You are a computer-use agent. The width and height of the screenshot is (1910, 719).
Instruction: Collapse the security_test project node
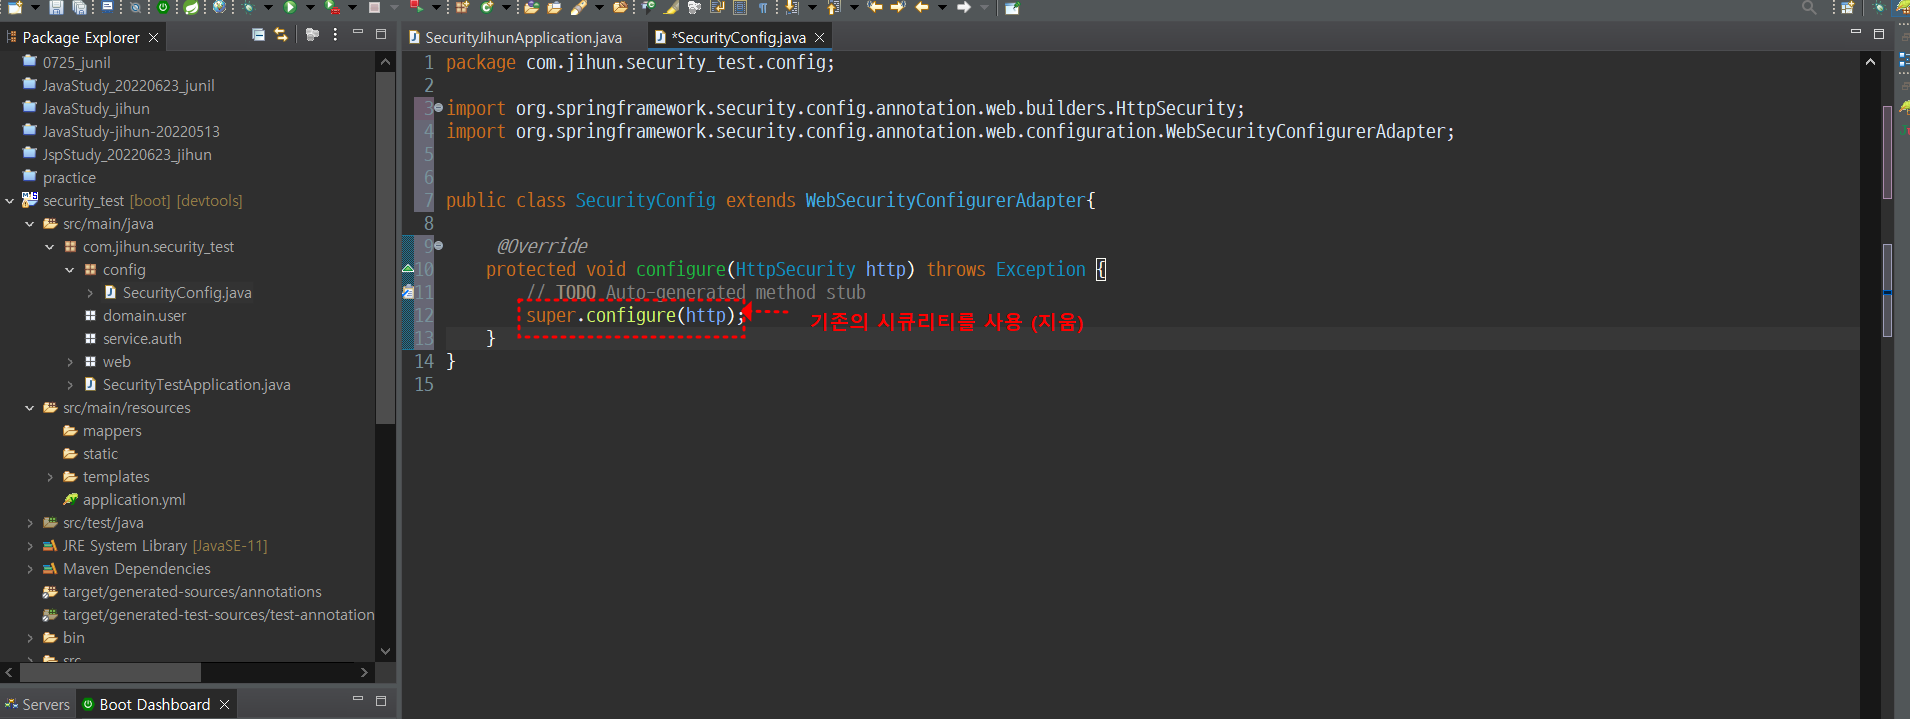[10, 201]
